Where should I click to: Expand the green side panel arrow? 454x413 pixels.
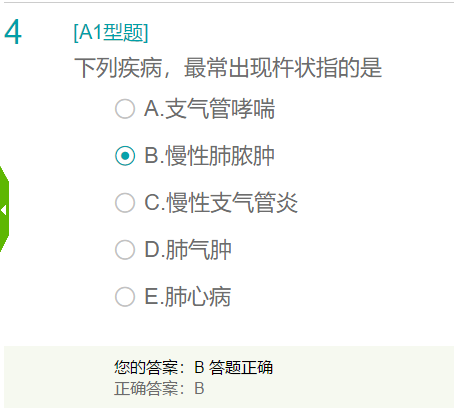(x=4, y=210)
